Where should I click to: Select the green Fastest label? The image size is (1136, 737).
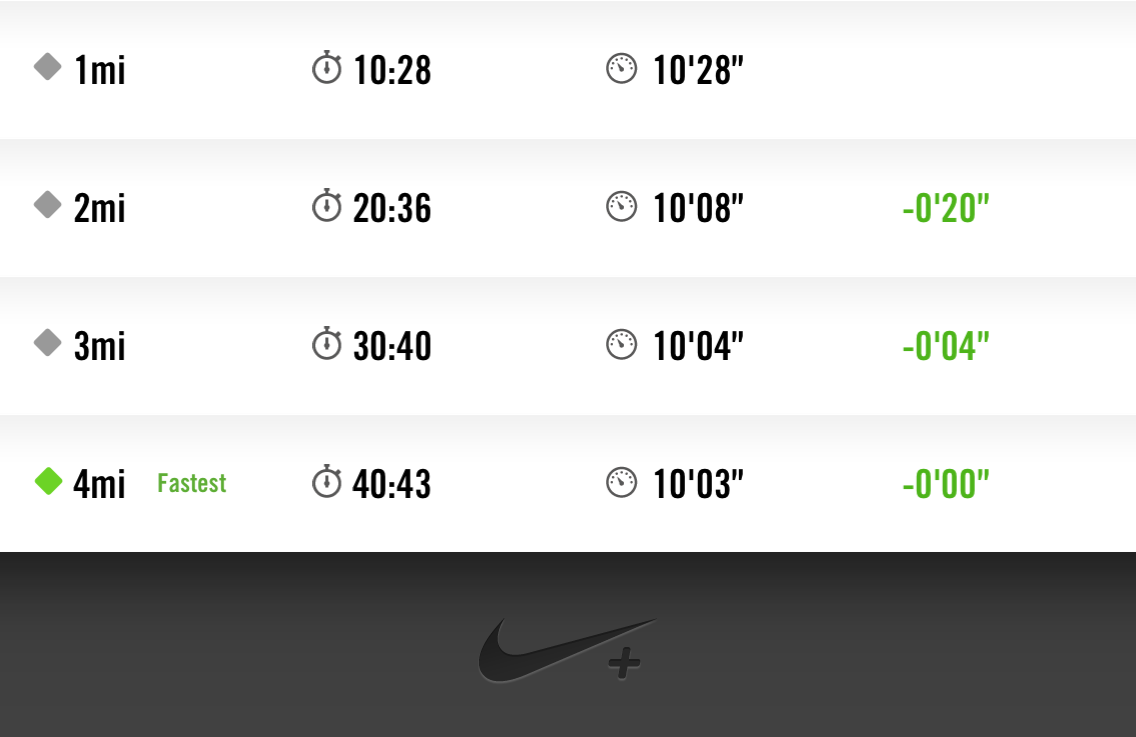point(192,484)
